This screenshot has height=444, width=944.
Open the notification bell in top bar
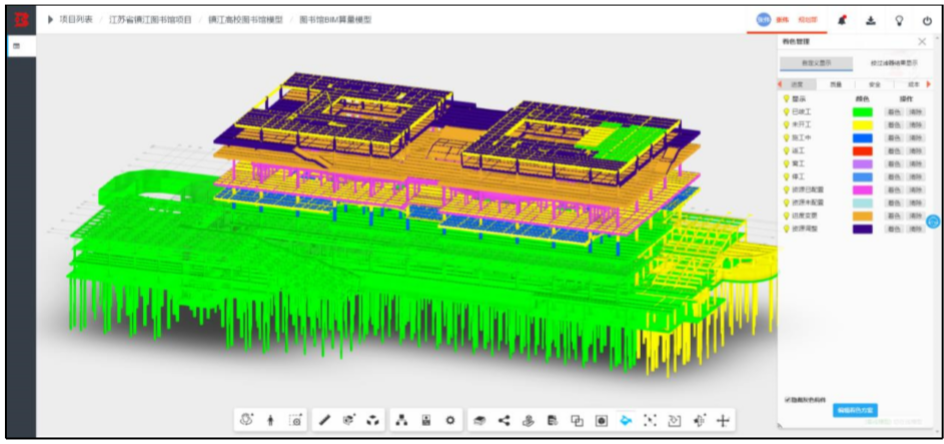[842, 20]
